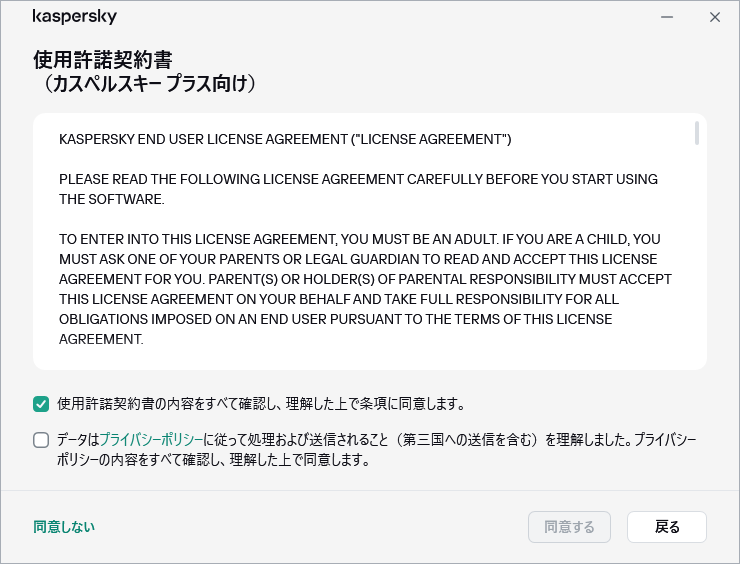Go back using the 戻る button
Image resolution: width=740 pixels, height=564 pixels.
click(667, 526)
